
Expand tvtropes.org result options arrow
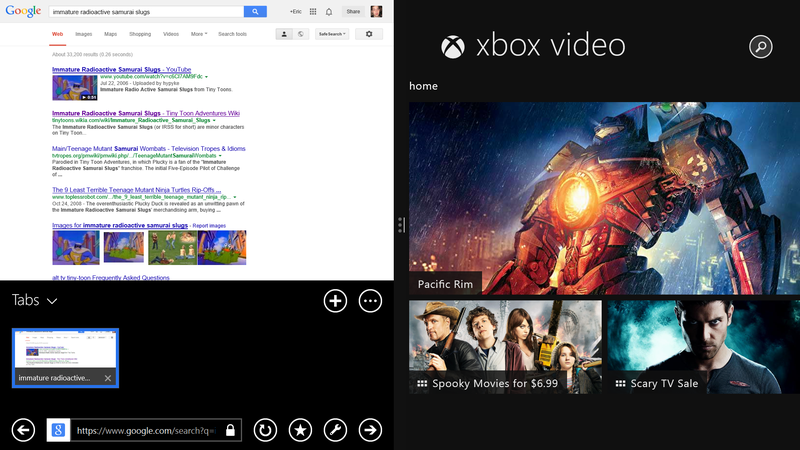point(220,156)
